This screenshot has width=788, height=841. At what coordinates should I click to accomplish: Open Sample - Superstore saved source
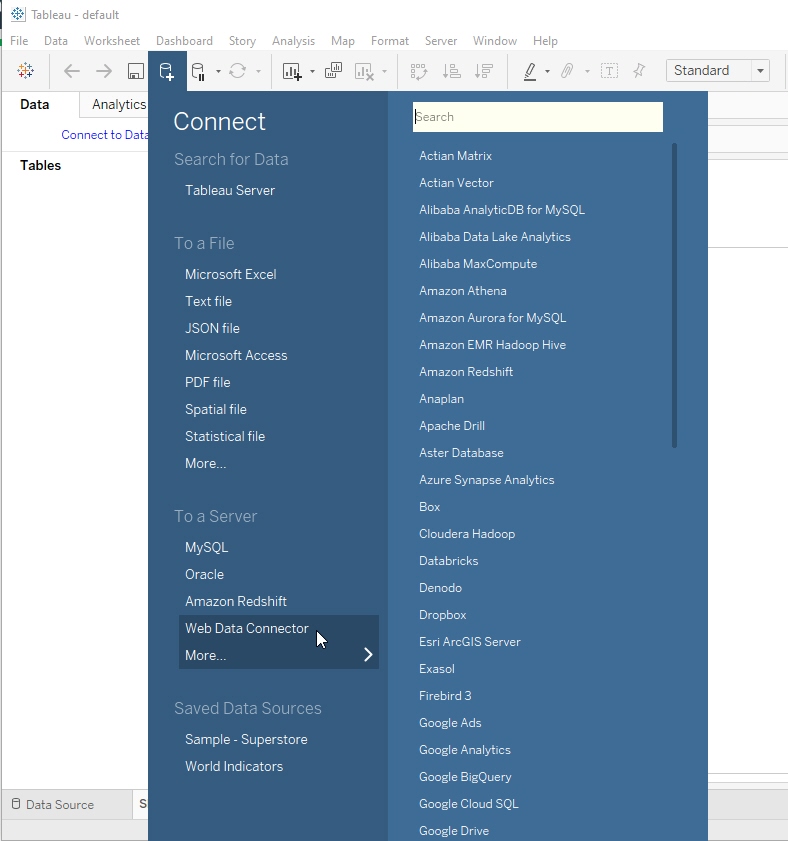click(x=246, y=740)
